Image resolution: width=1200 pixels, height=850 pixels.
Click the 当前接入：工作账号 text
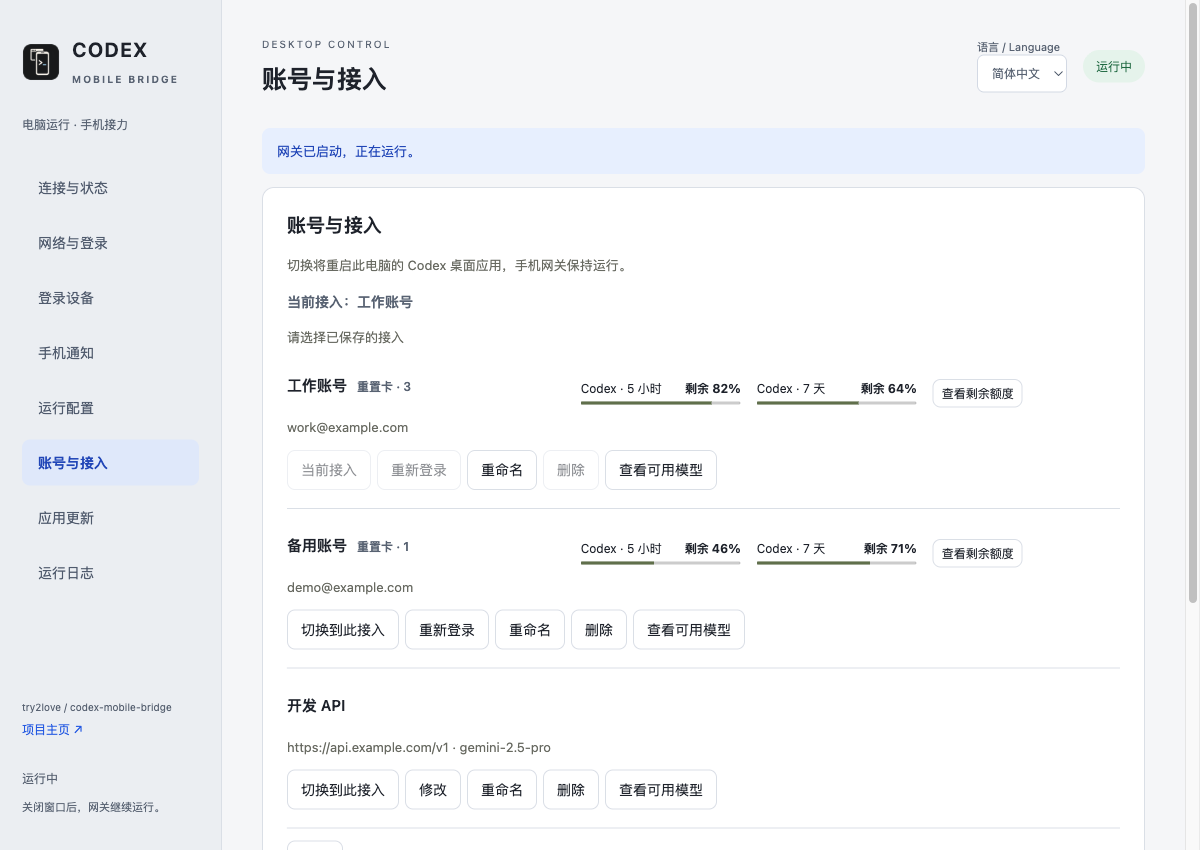[350, 302]
